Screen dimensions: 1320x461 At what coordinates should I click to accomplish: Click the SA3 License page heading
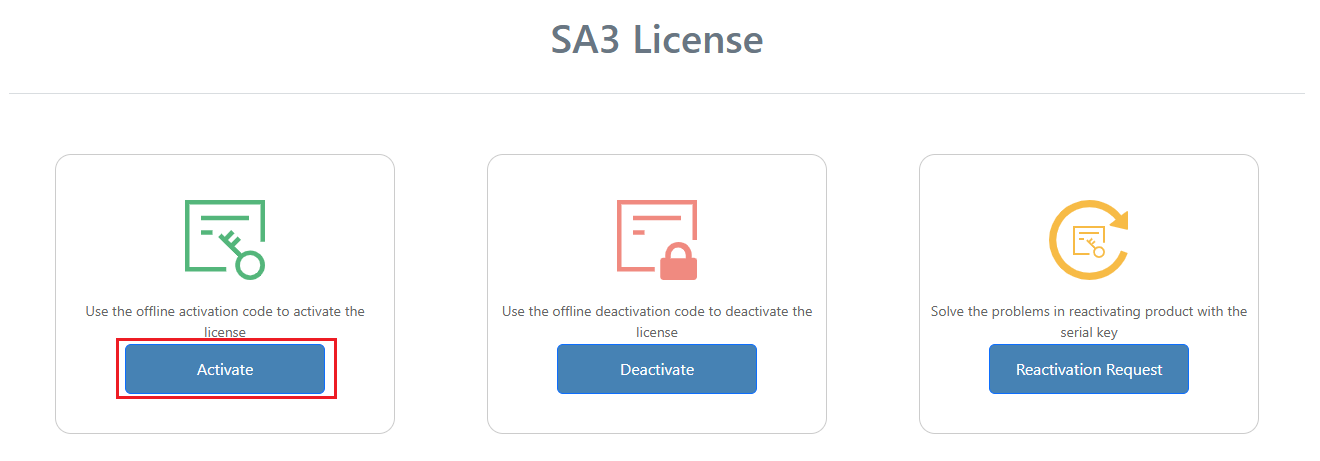point(656,40)
